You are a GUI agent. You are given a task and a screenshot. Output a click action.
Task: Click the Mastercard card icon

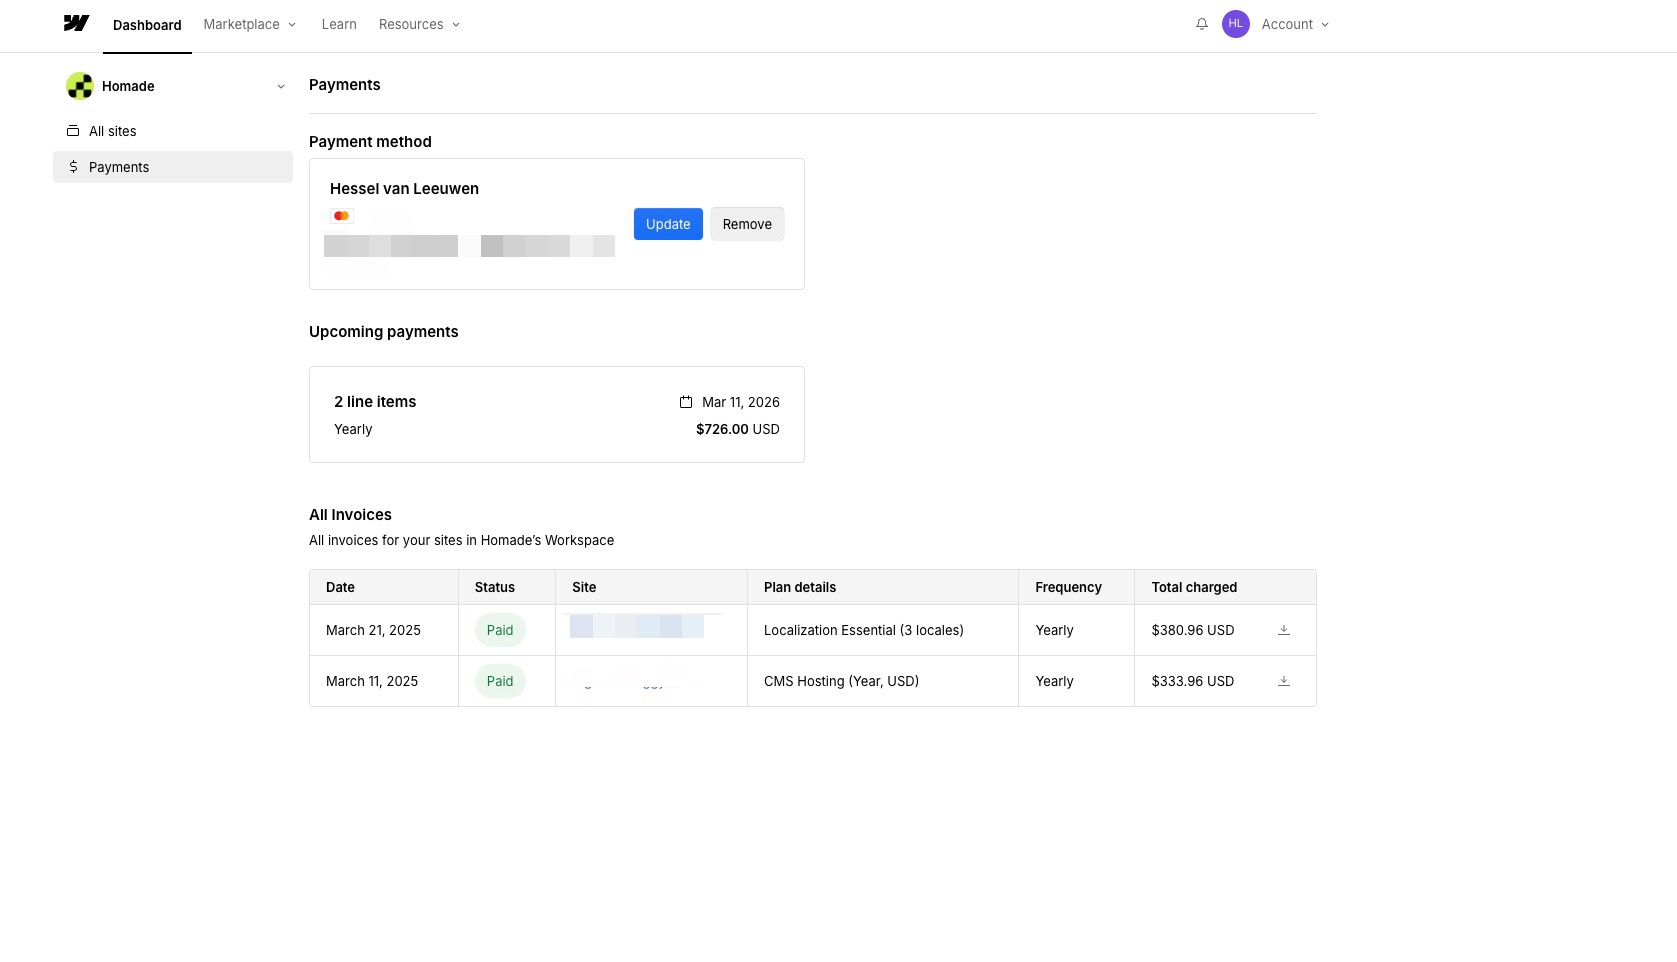click(x=342, y=216)
